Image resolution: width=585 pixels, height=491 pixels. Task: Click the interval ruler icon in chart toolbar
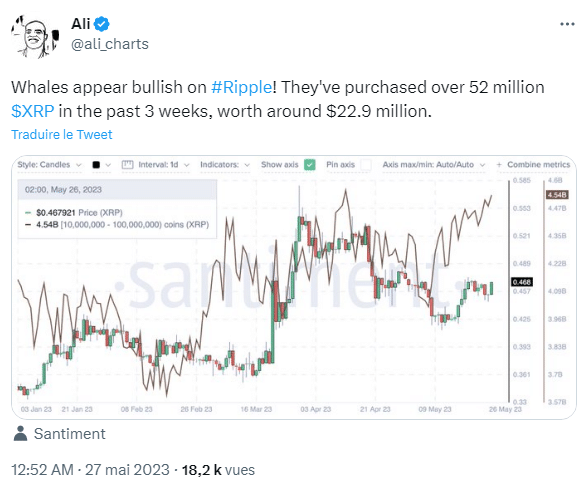127,165
